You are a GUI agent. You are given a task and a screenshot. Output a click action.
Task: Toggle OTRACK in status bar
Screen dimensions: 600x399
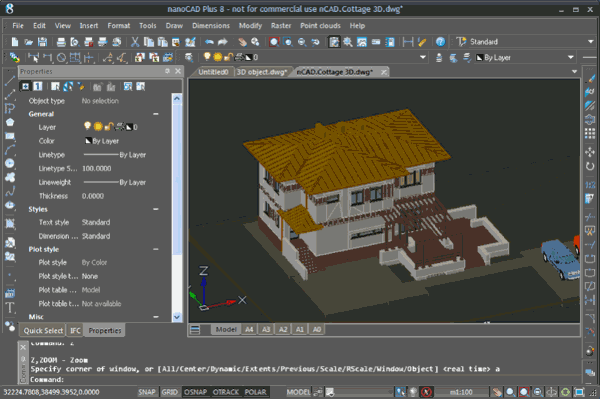click(226, 392)
